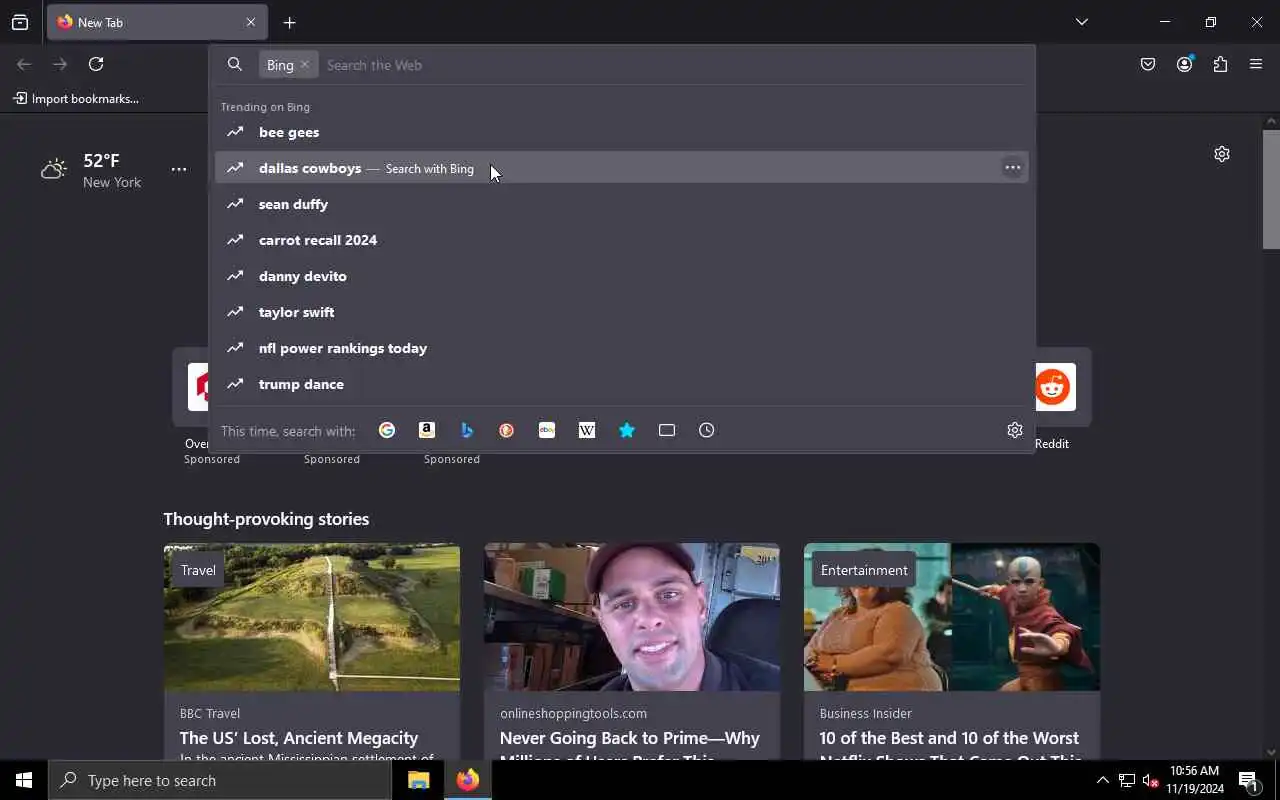The image size is (1280, 800).
Task: Click the Windows taskbar search box
Action: click(x=220, y=780)
